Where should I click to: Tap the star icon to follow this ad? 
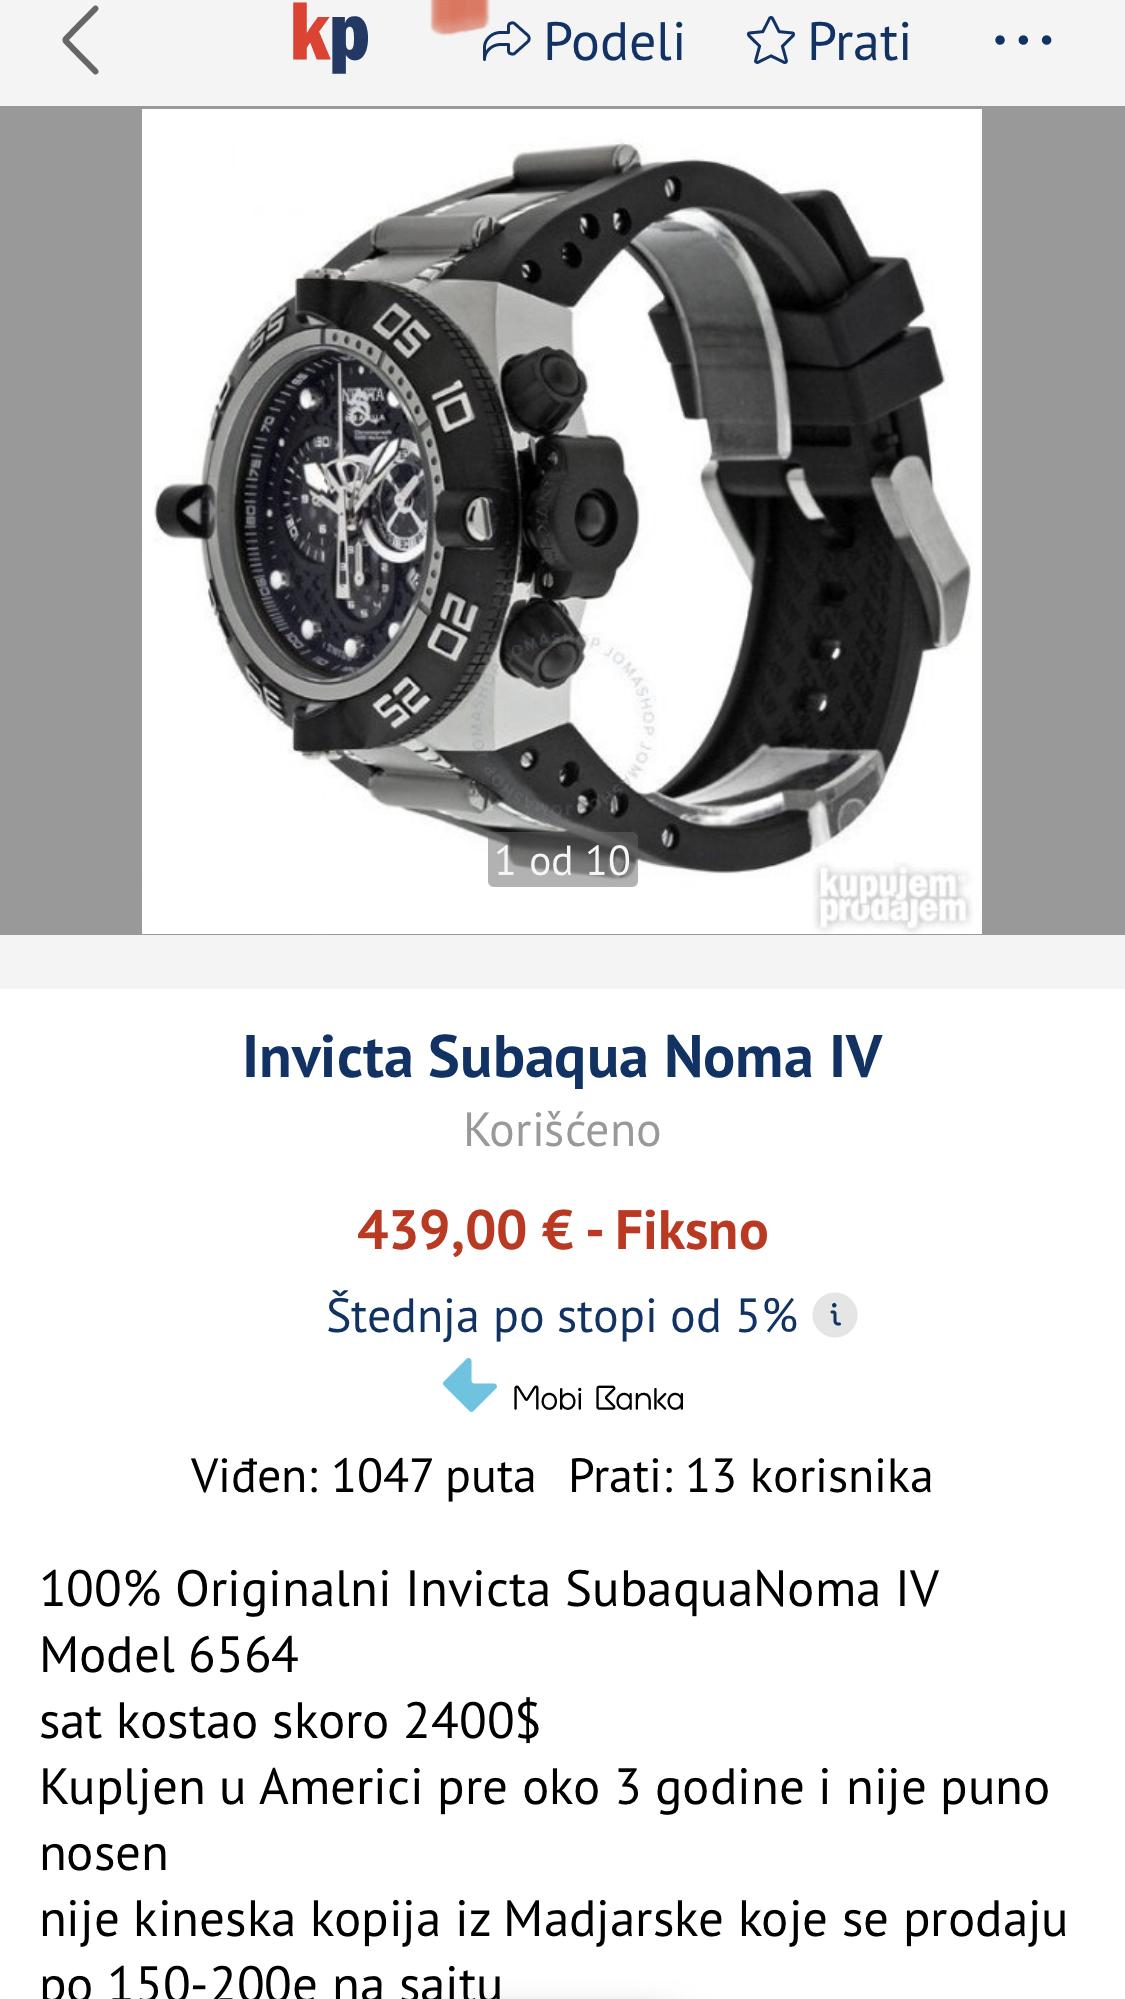pos(770,43)
